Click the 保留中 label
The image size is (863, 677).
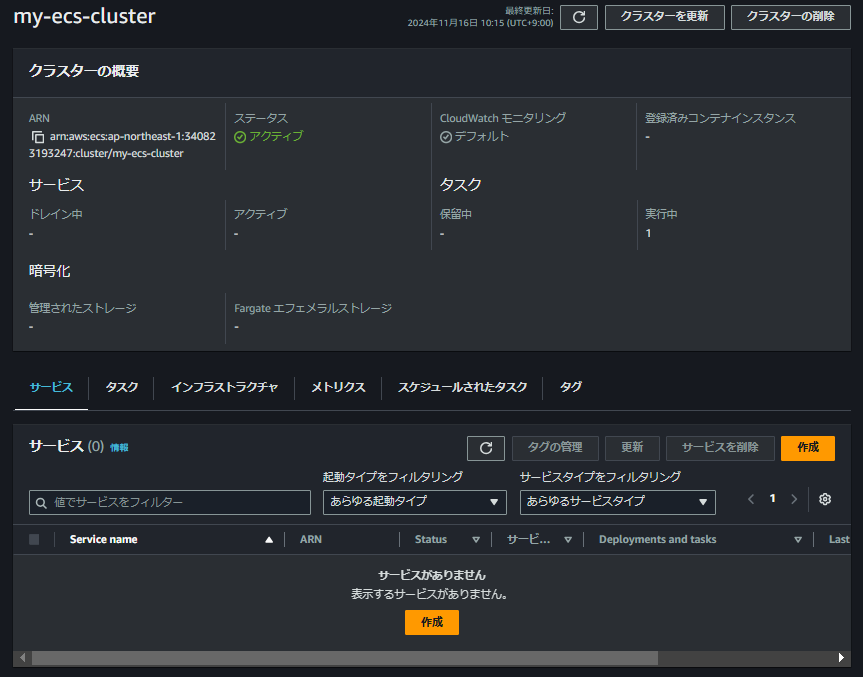[x=455, y=214]
